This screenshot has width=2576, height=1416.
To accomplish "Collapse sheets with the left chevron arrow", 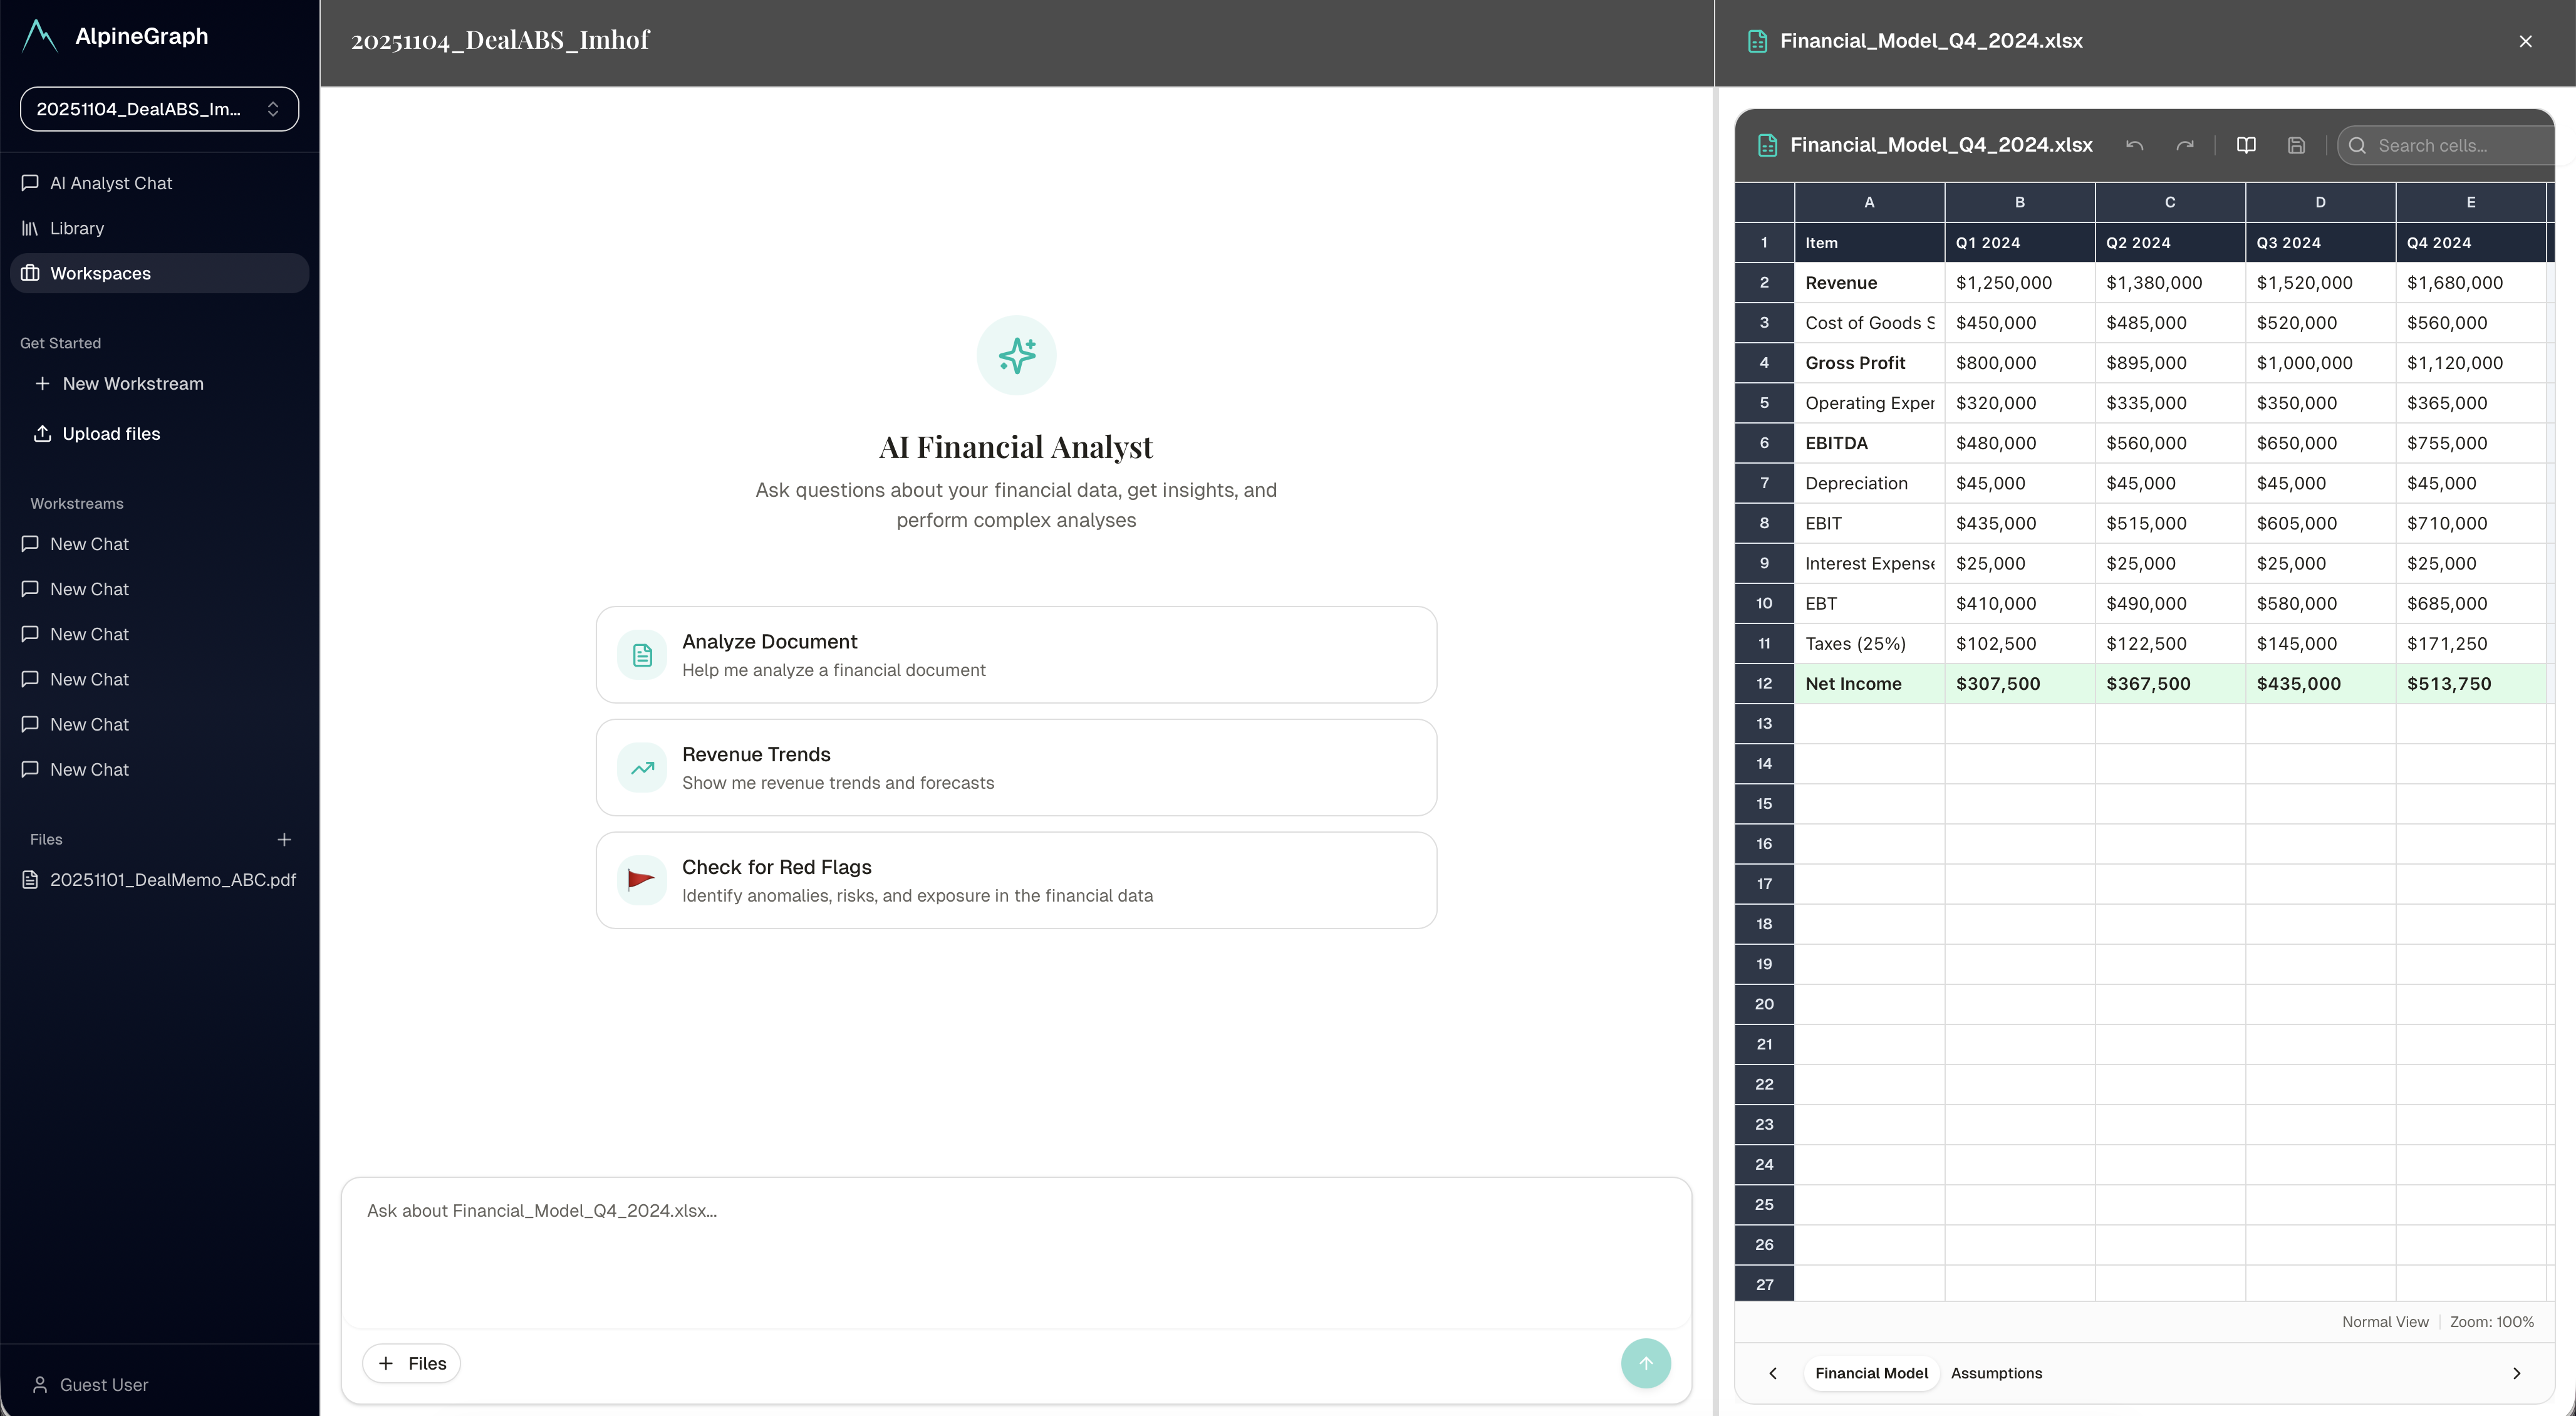I will (1773, 1373).
